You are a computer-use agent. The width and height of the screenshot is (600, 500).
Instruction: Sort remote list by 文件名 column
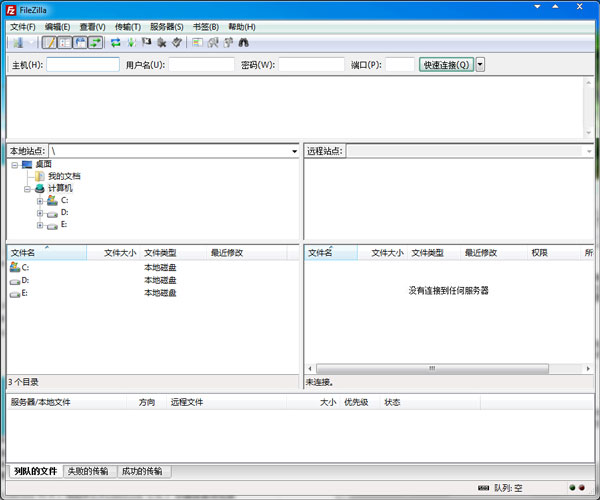(331, 252)
